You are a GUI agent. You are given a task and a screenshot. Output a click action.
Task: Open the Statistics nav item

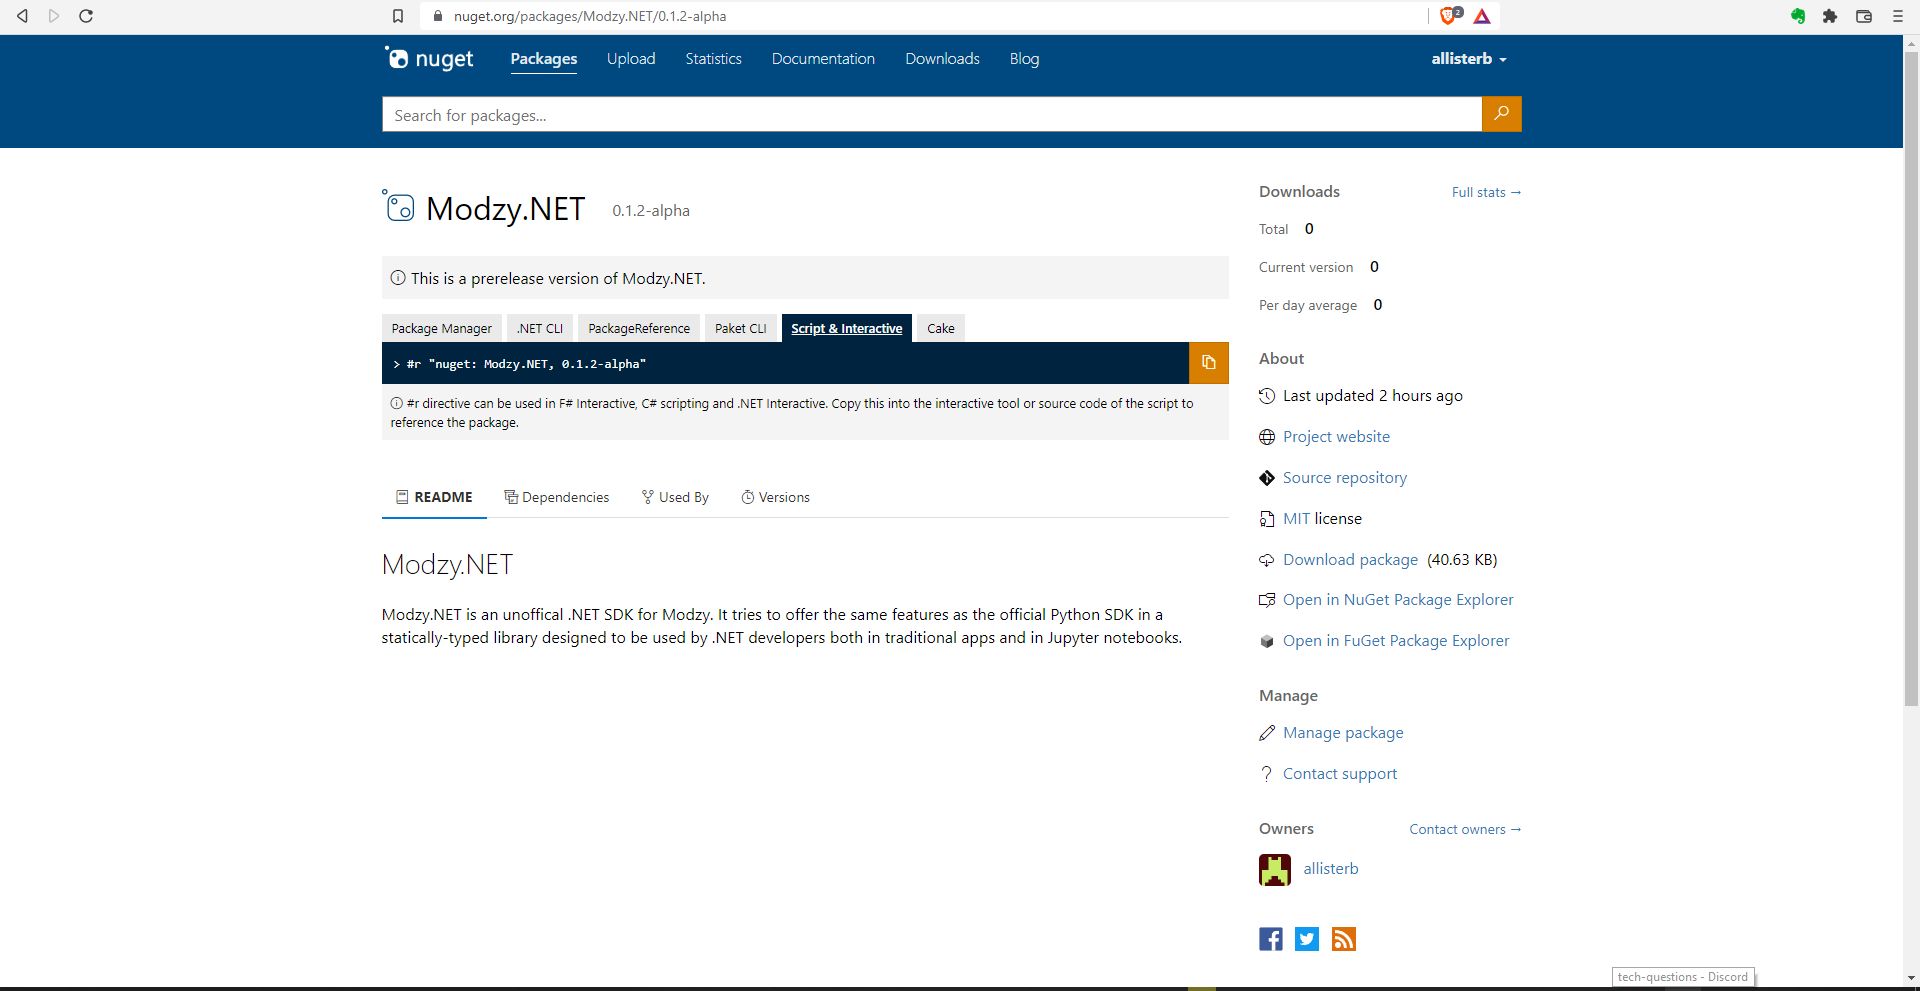pyautogui.click(x=713, y=58)
